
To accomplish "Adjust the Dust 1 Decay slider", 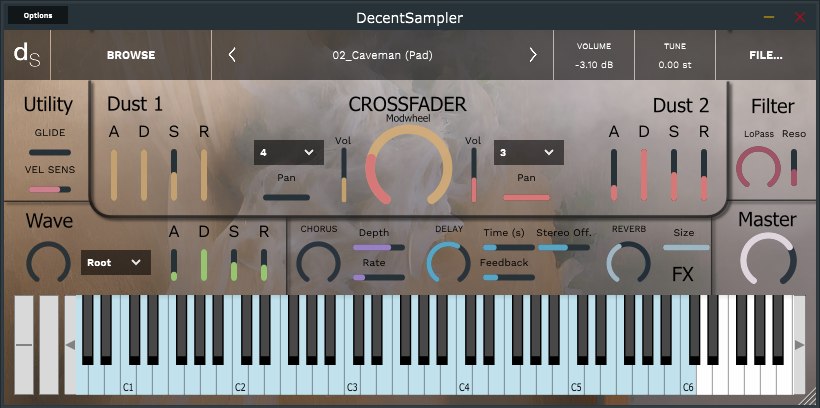I will tap(144, 175).
